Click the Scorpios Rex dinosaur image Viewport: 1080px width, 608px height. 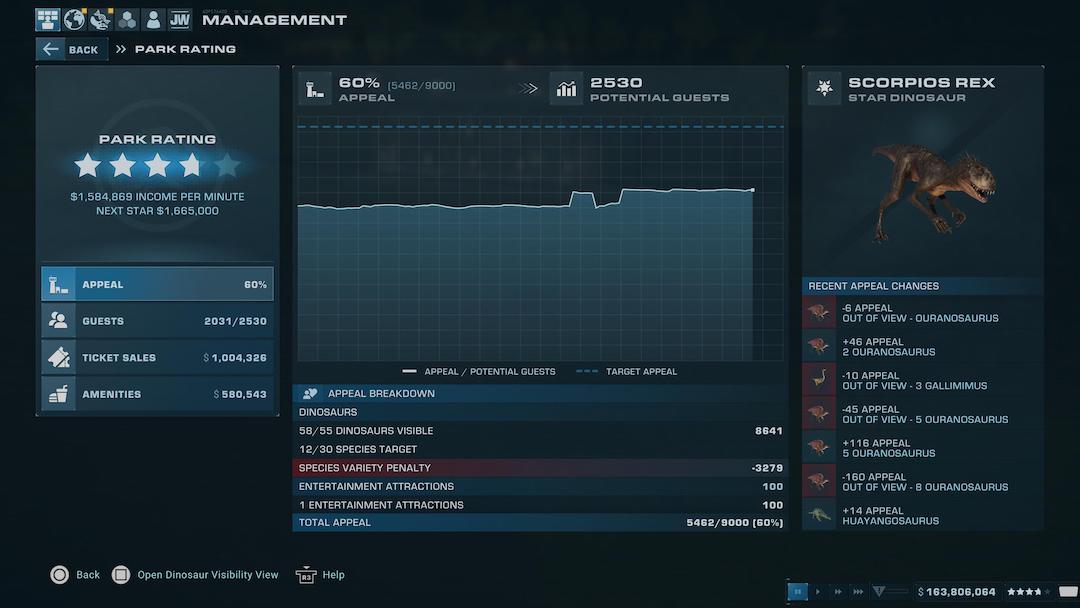pyautogui.click(x=933, y=191)
